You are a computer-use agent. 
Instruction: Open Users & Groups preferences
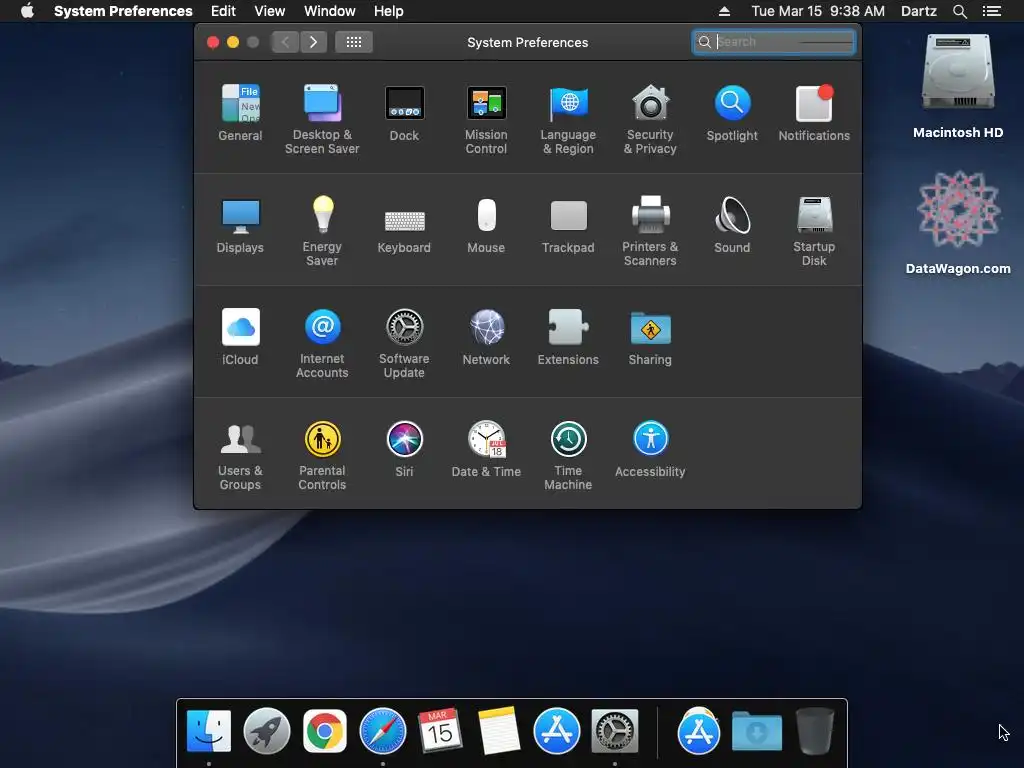coord(240,456)
